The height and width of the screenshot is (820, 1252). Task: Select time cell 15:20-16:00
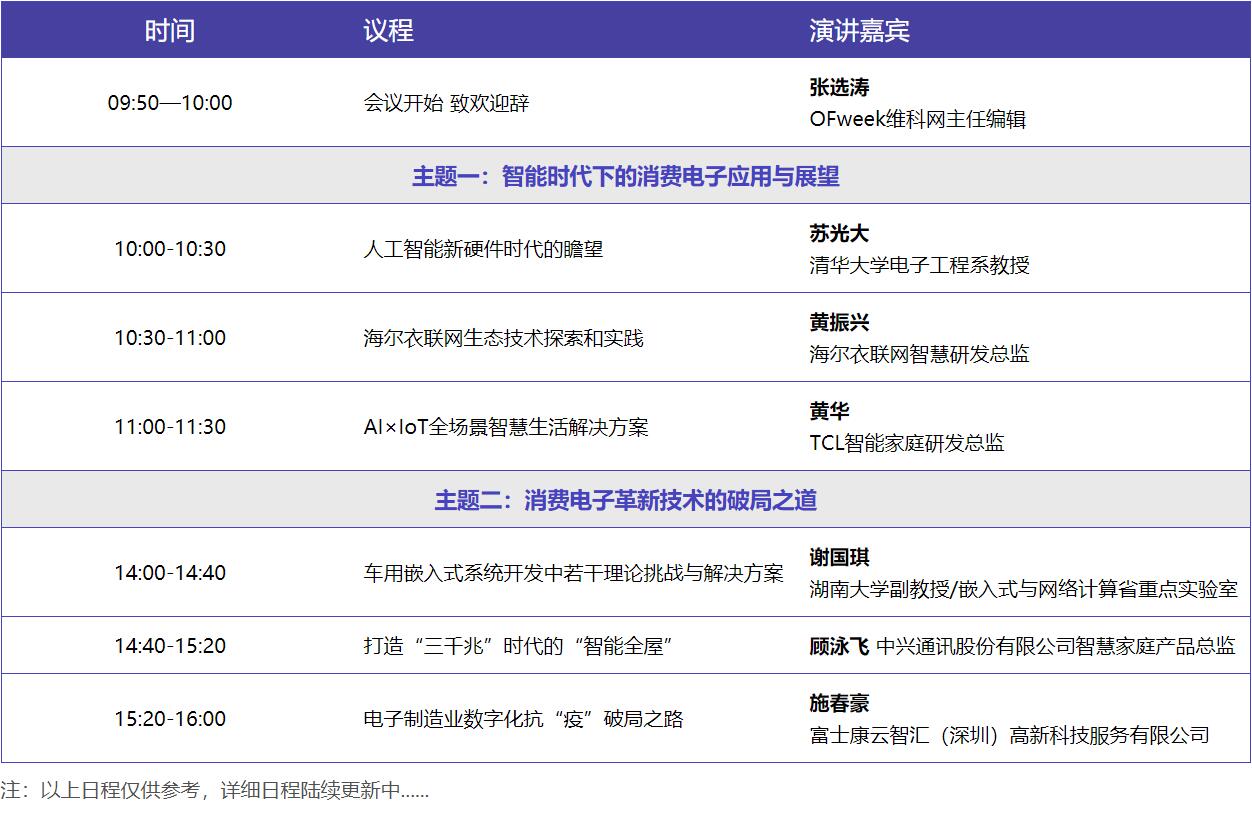coord(170,719)
